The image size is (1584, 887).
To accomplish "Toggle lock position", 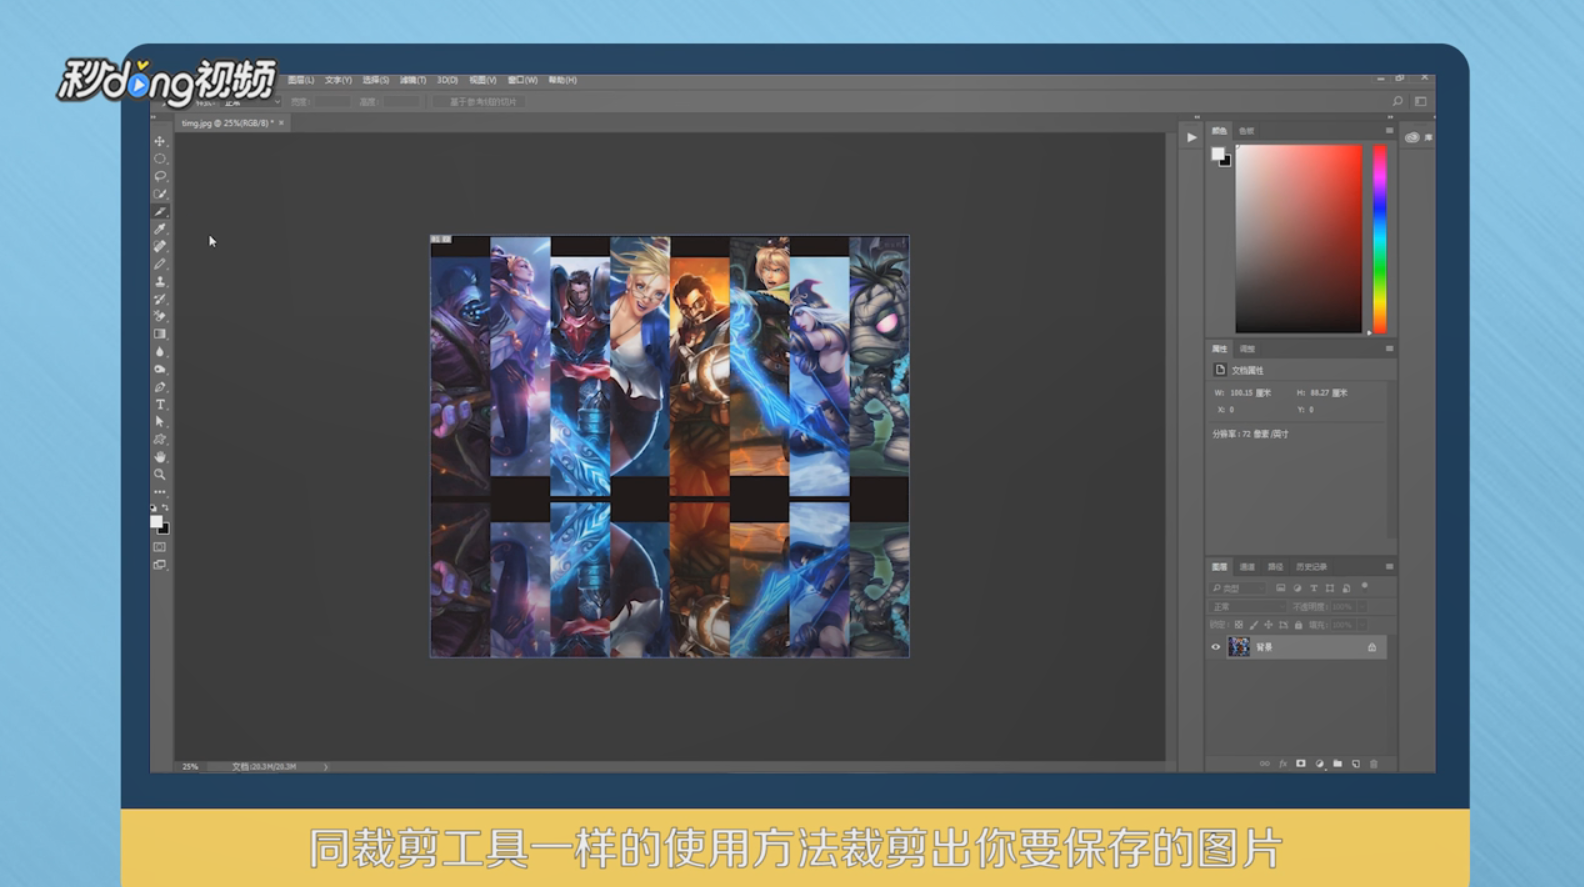I will pyautogui.click(x=1269, y=625).
